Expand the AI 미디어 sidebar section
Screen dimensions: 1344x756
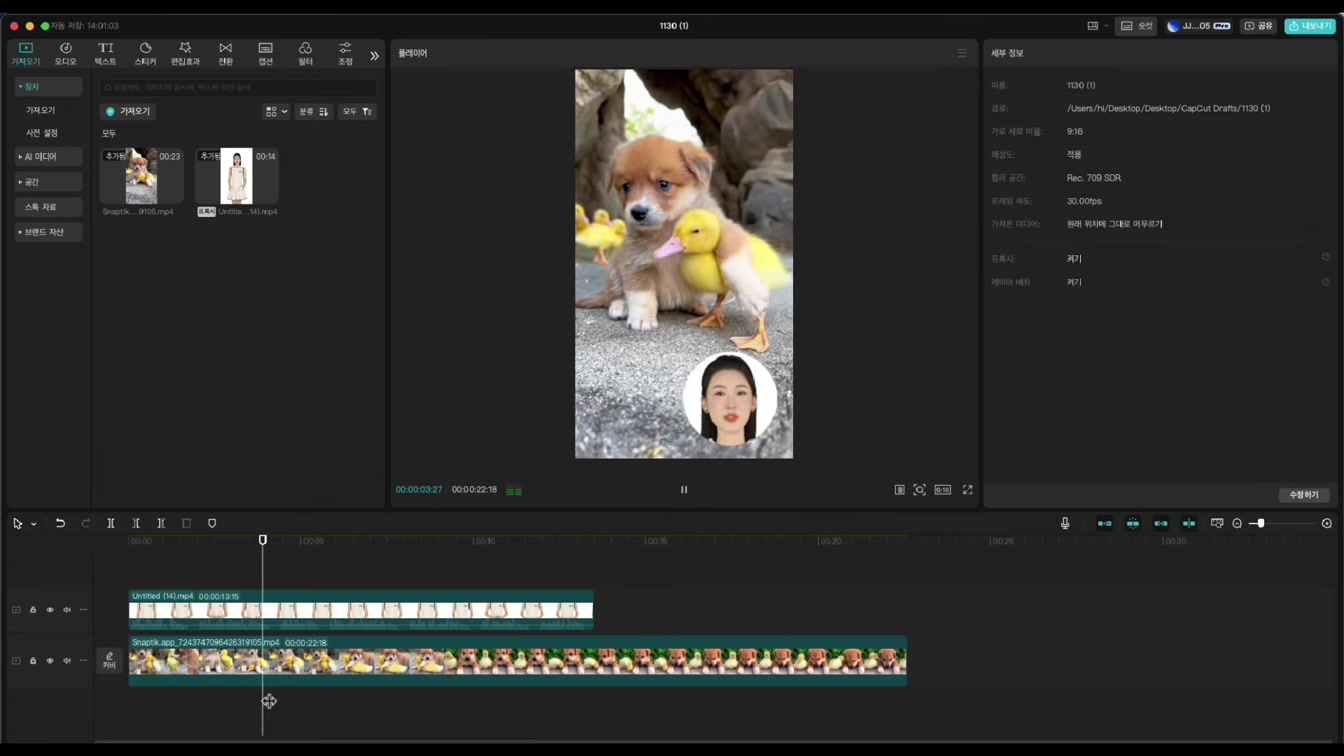point(48,157)
